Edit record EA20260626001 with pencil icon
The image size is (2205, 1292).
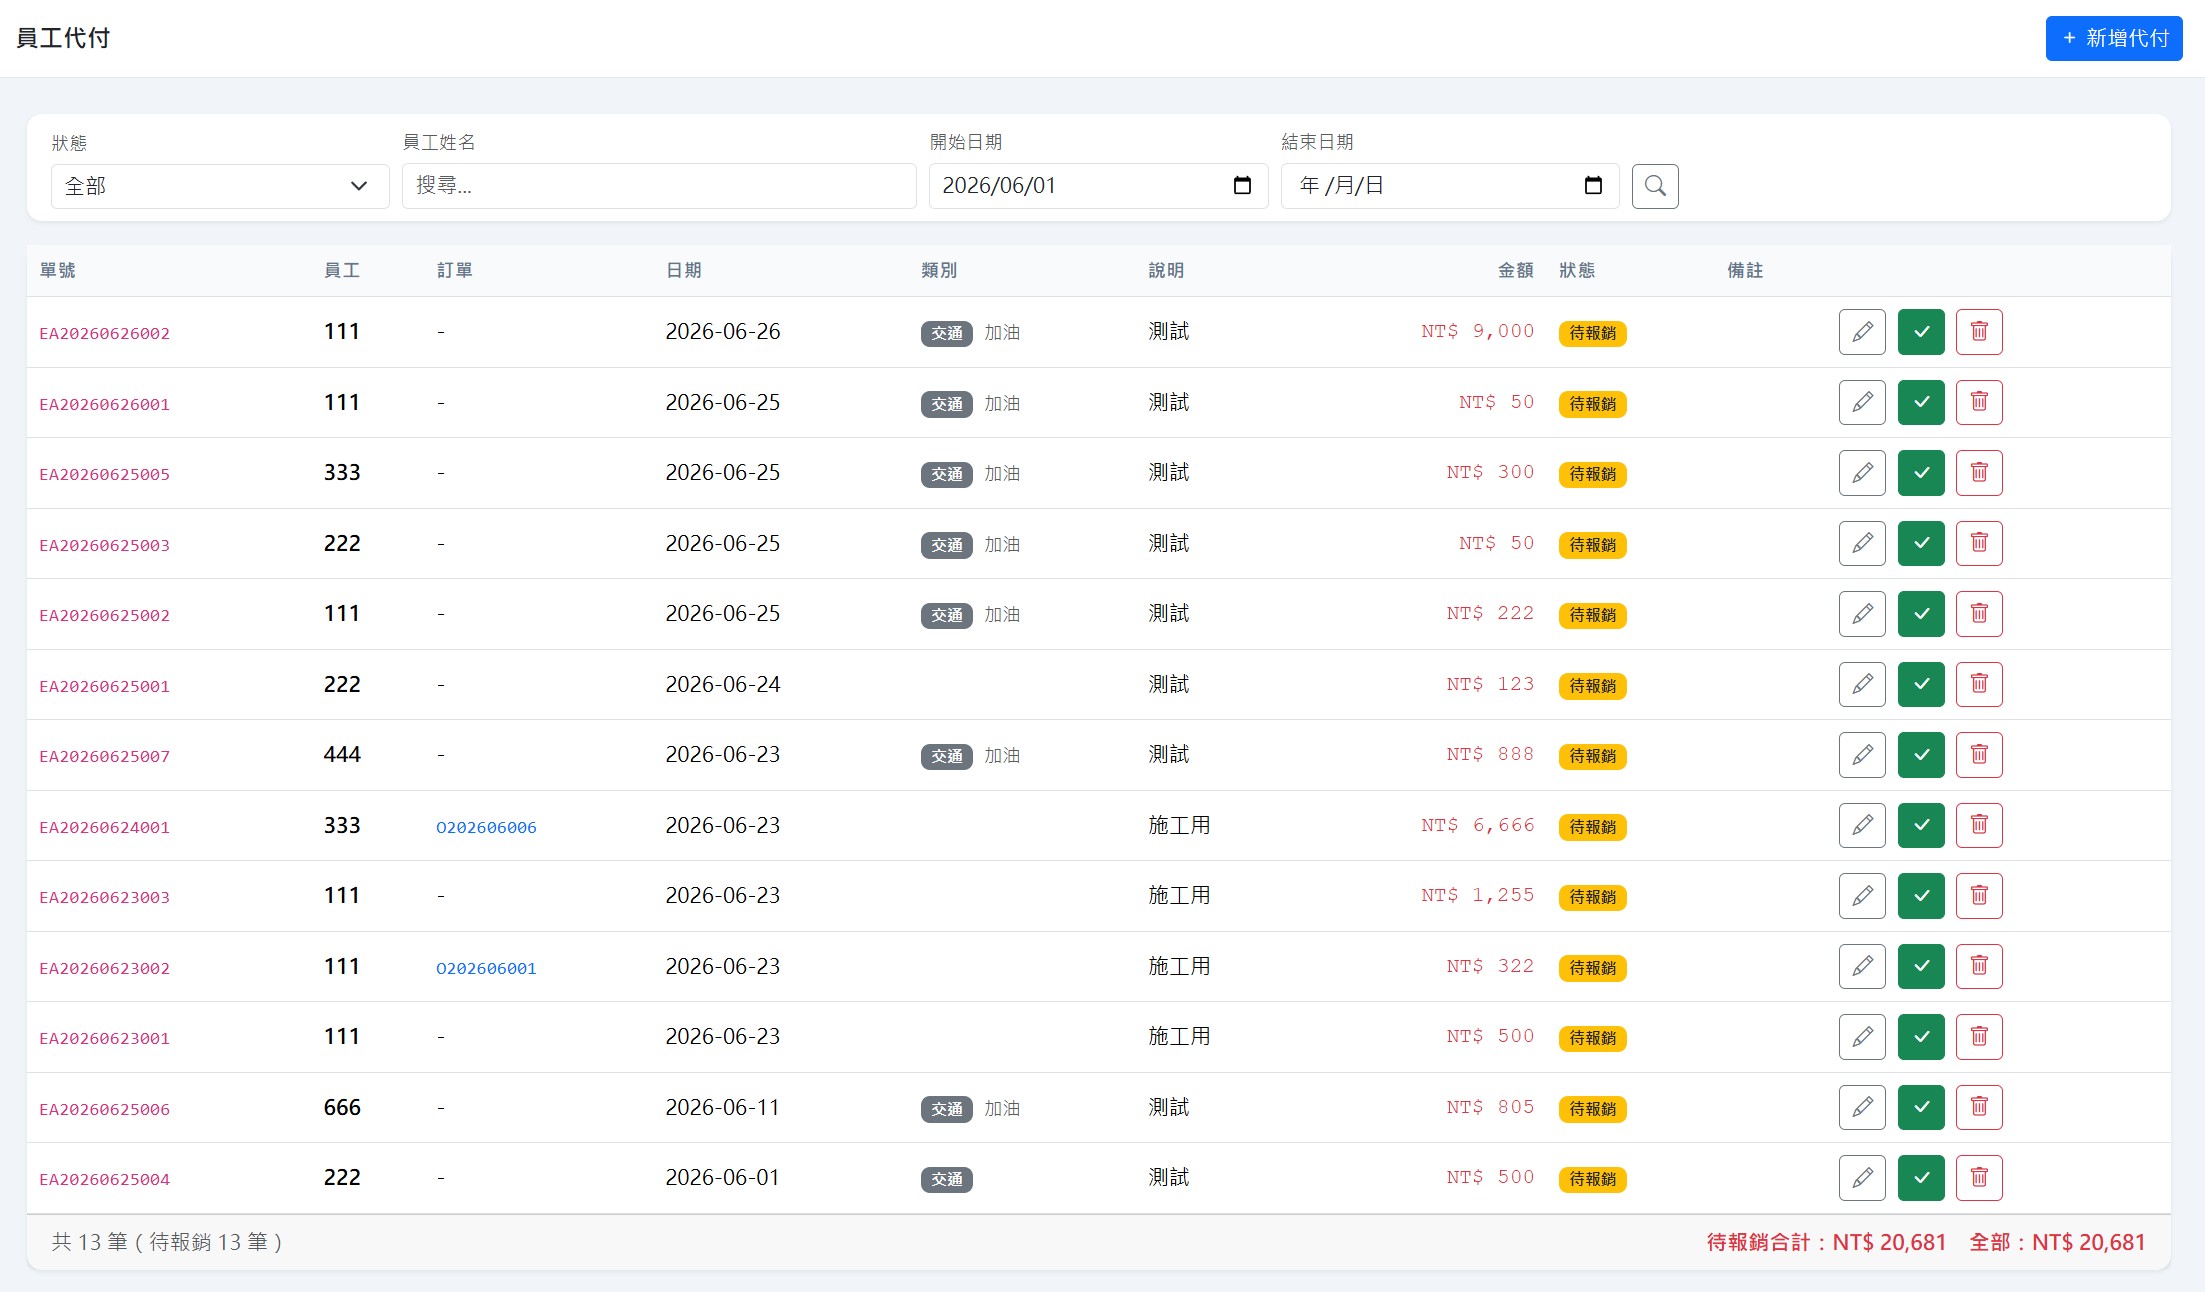(1862, 402)
